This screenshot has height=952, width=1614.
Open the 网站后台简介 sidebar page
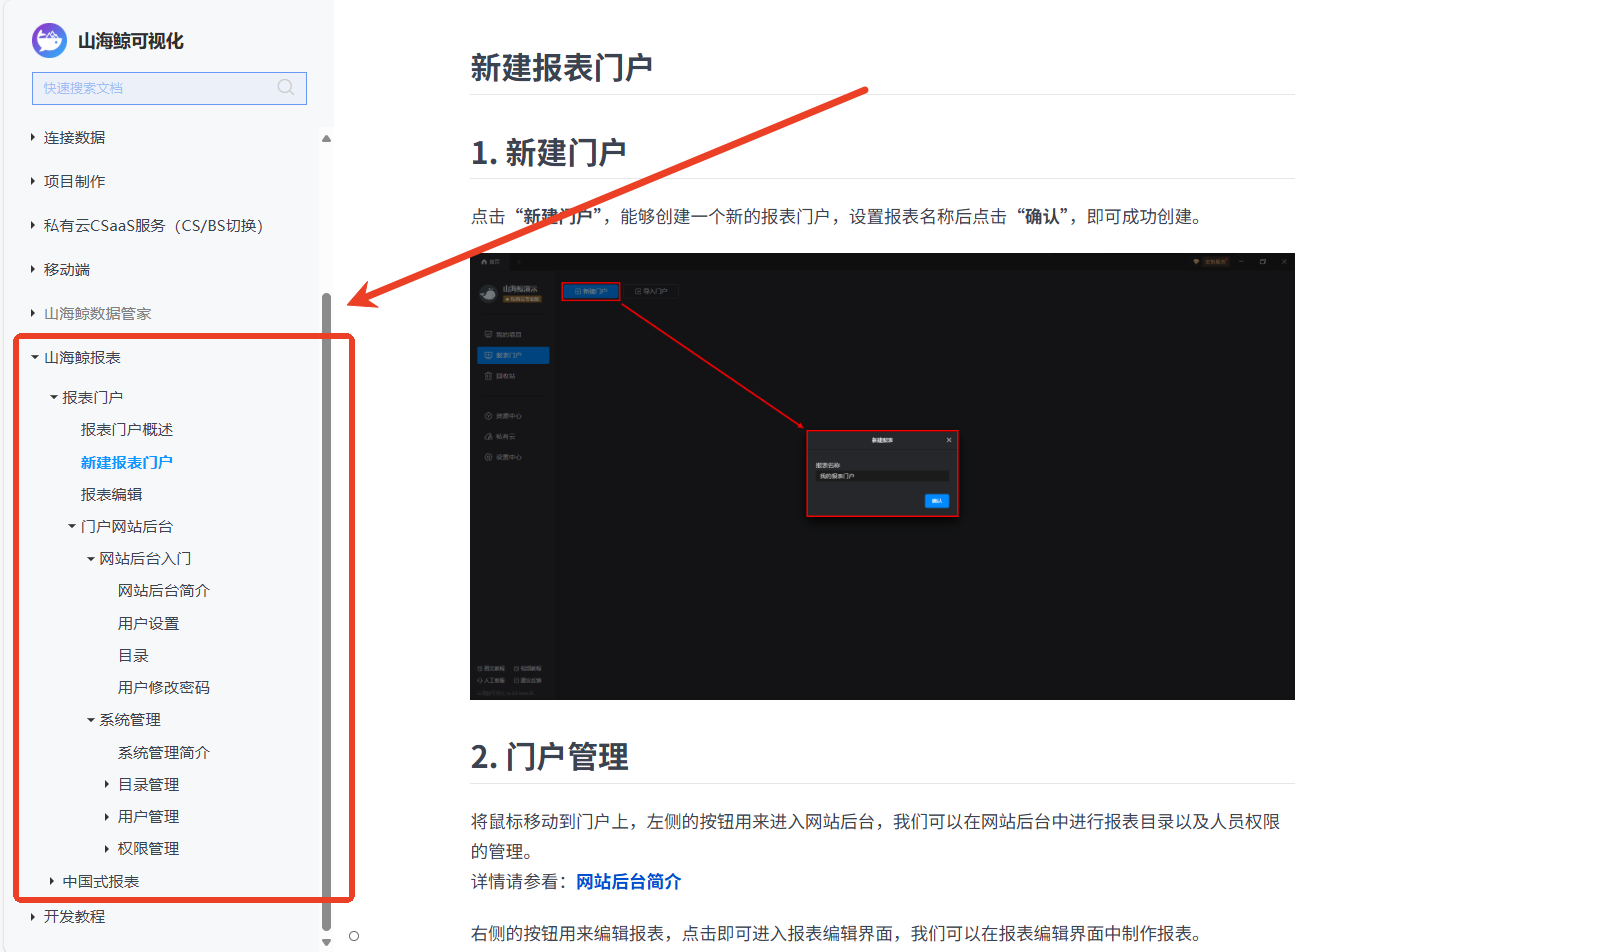(x=164, y=591)
